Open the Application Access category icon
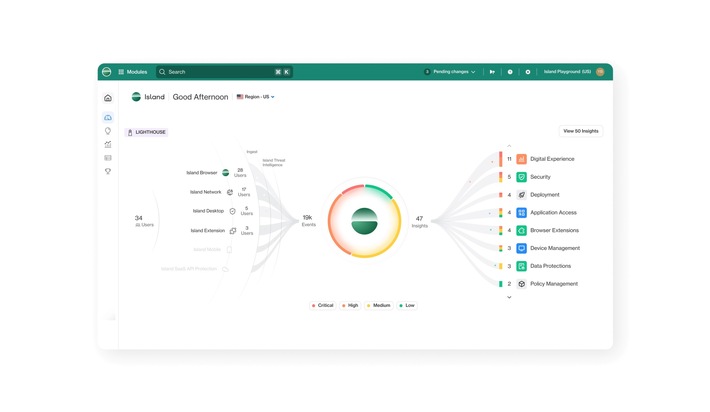710x412 pixels. pyautogui.click(x=522, y=212)
